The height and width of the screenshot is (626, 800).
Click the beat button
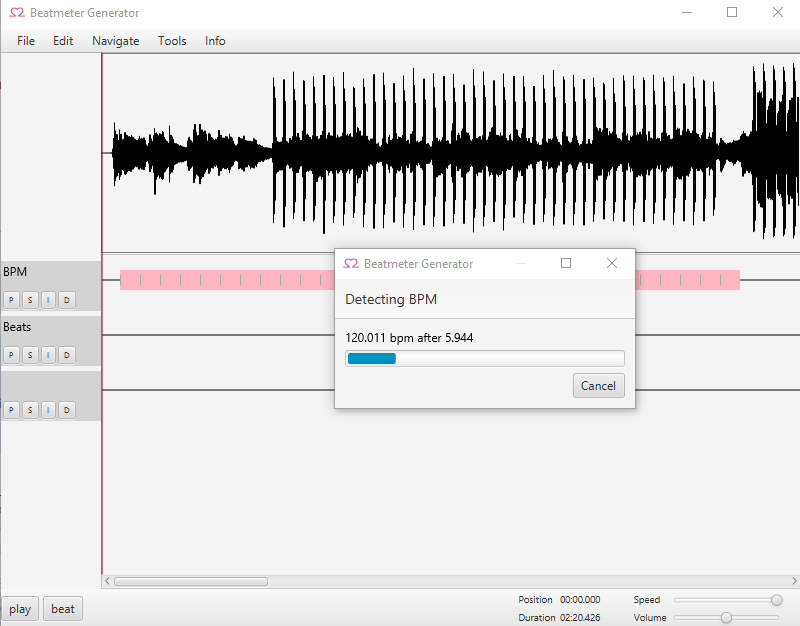63,609
